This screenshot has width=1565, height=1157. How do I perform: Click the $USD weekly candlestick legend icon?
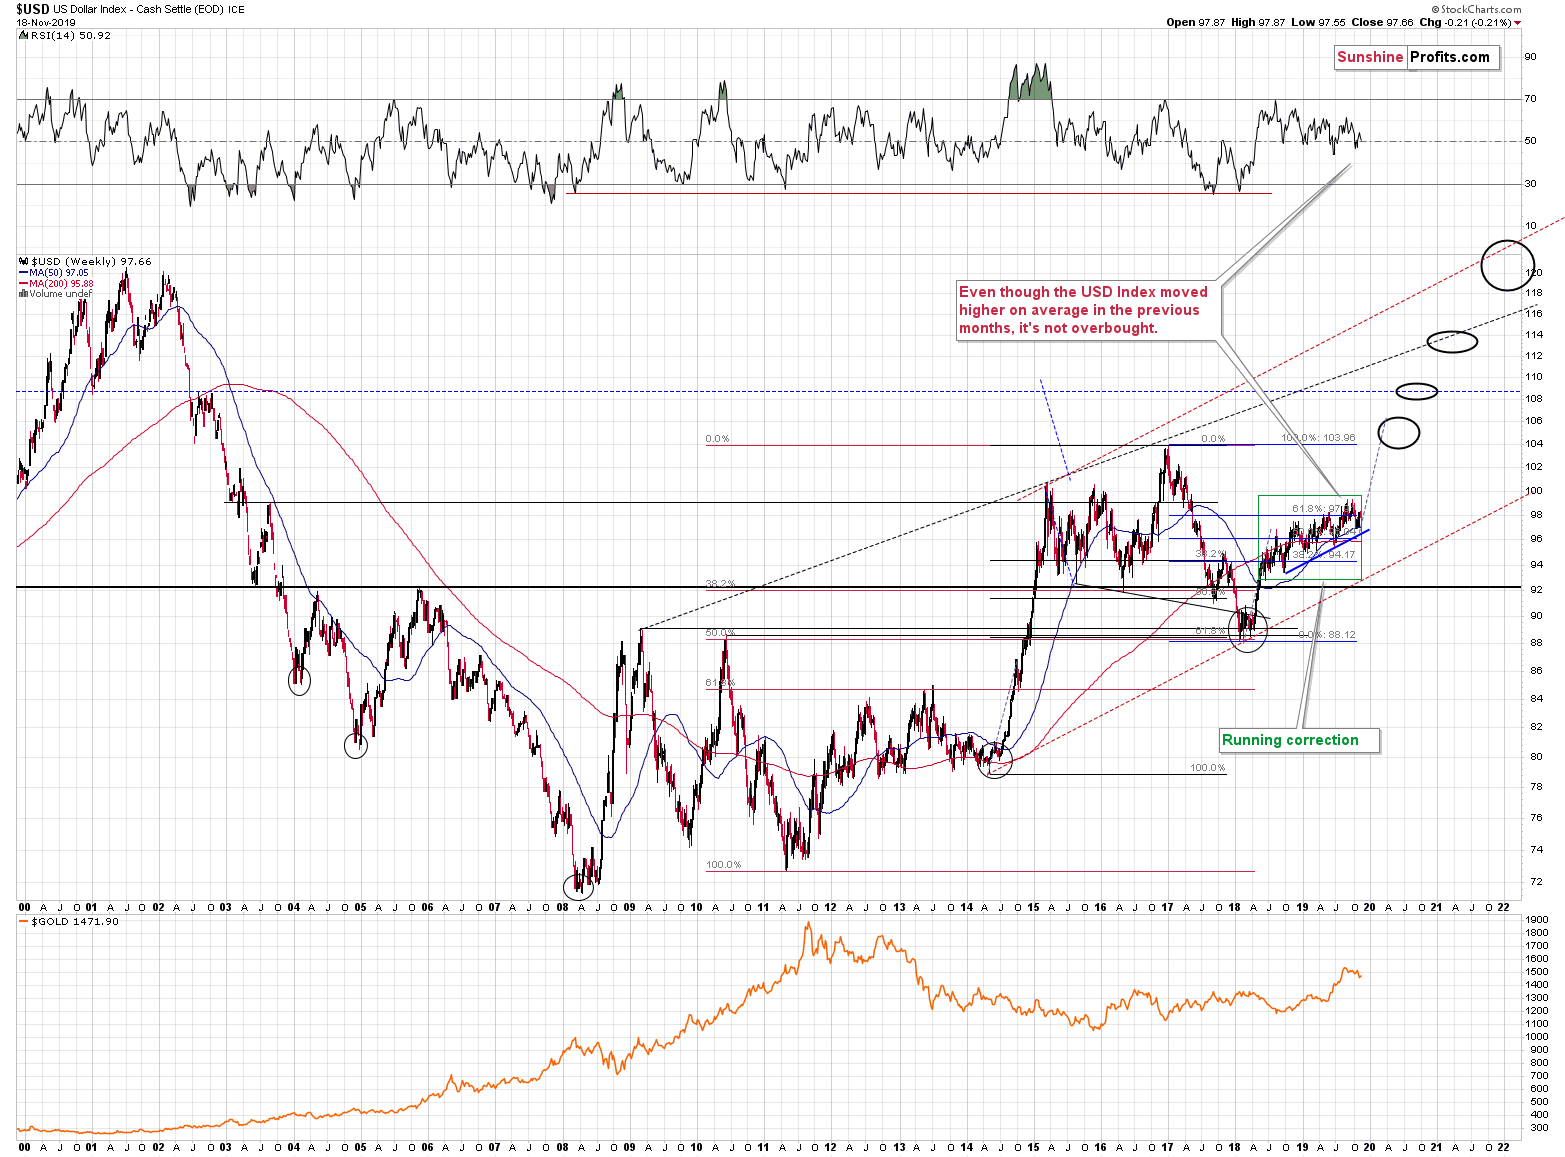(x=24, y=261)
